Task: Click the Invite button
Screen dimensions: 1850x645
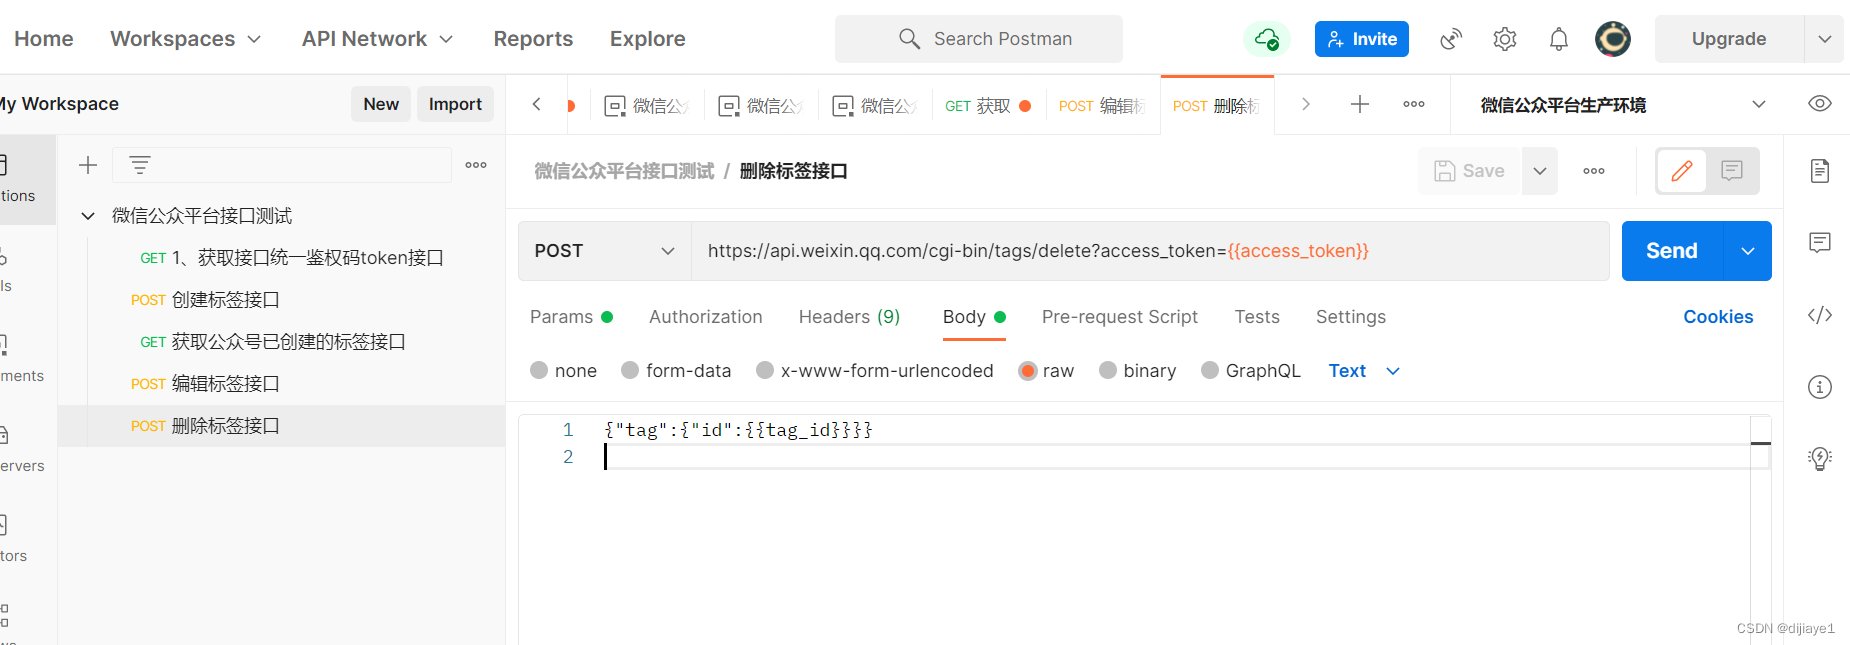Action: click(x=1362, y=39)
